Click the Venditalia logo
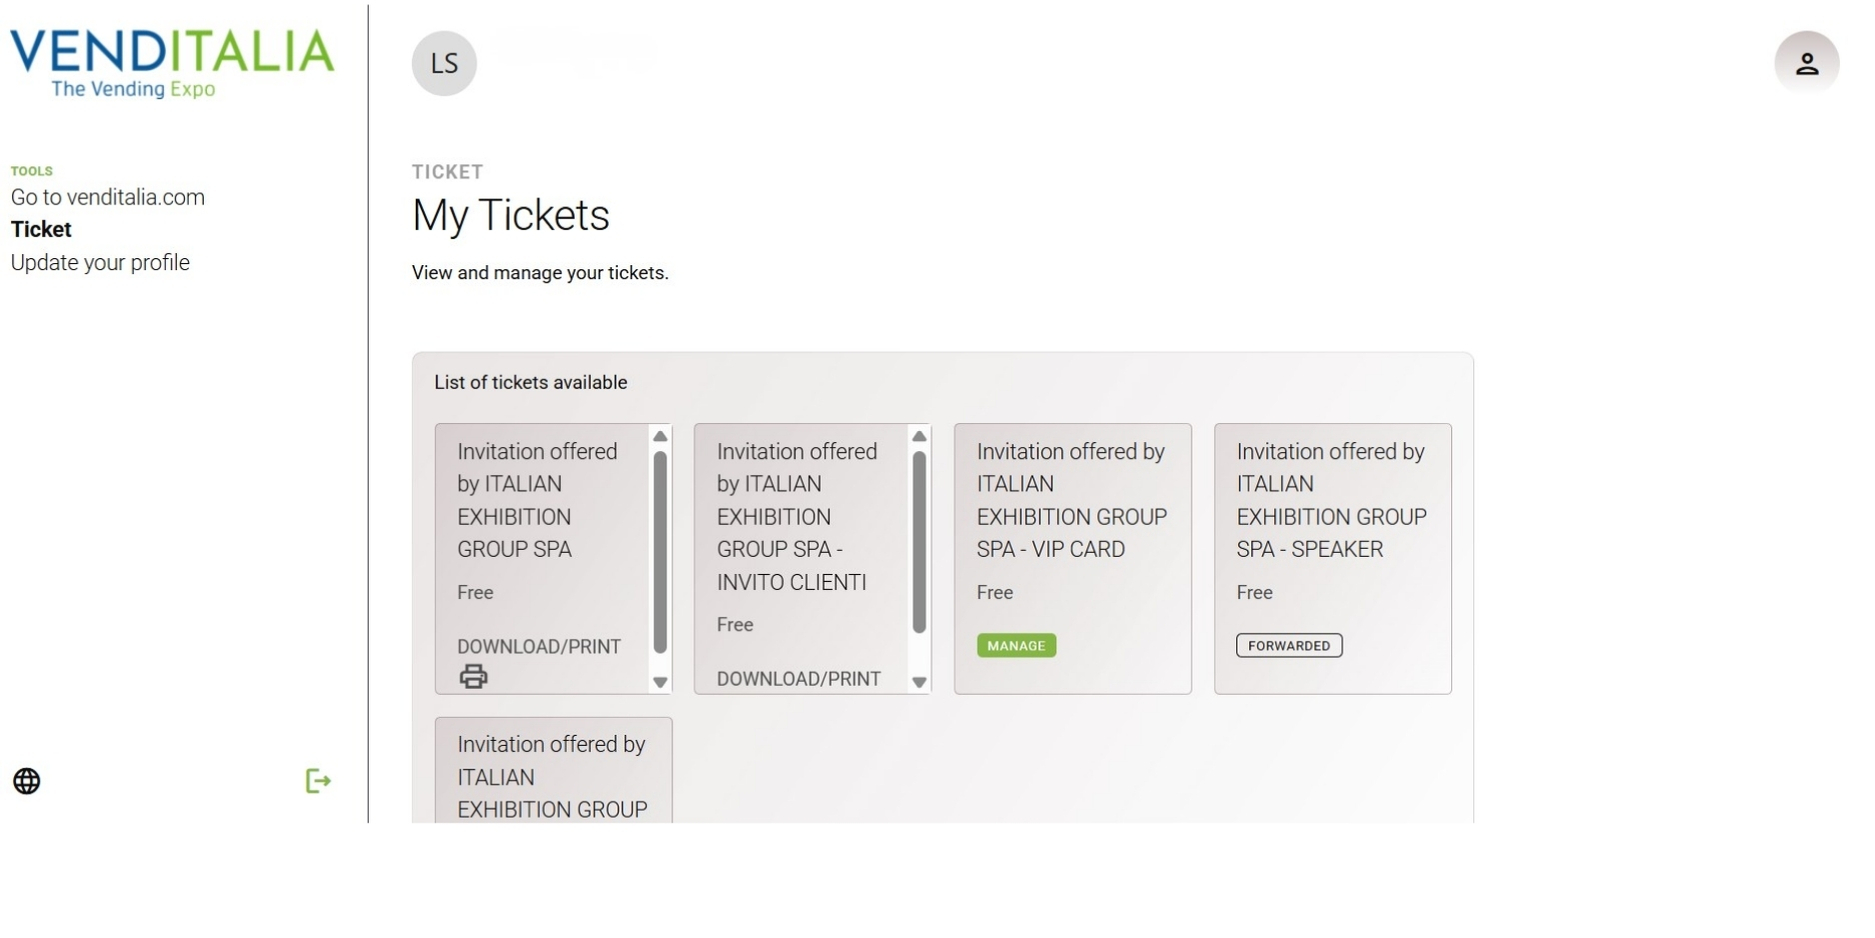 coord(172,63)
